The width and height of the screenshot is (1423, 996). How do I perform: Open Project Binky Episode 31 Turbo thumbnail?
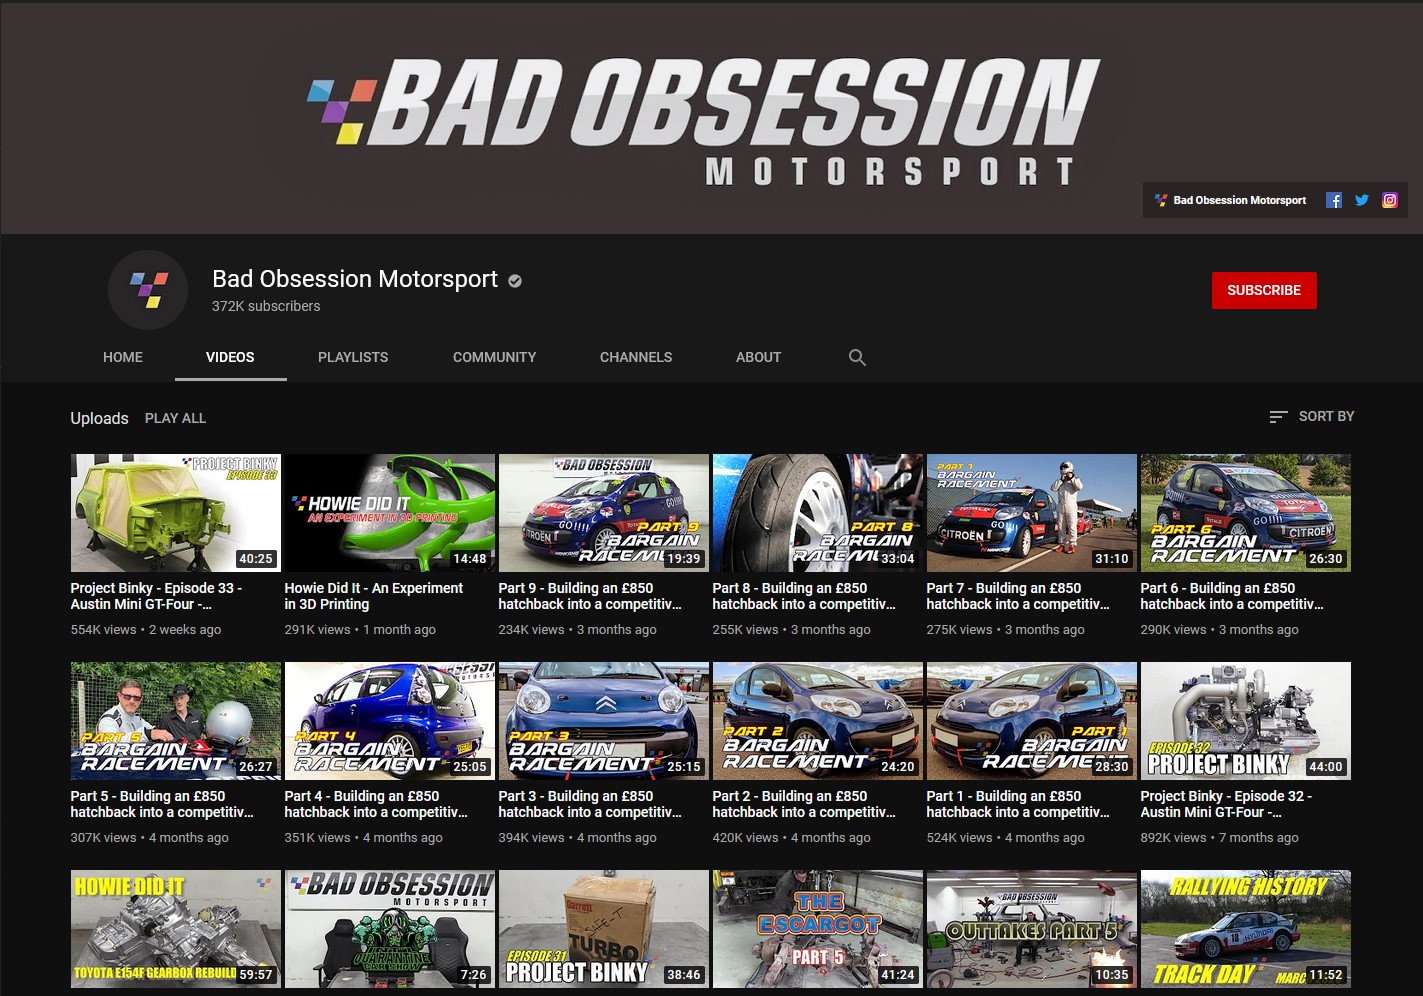pyautogui.click(x=603, y=929)
